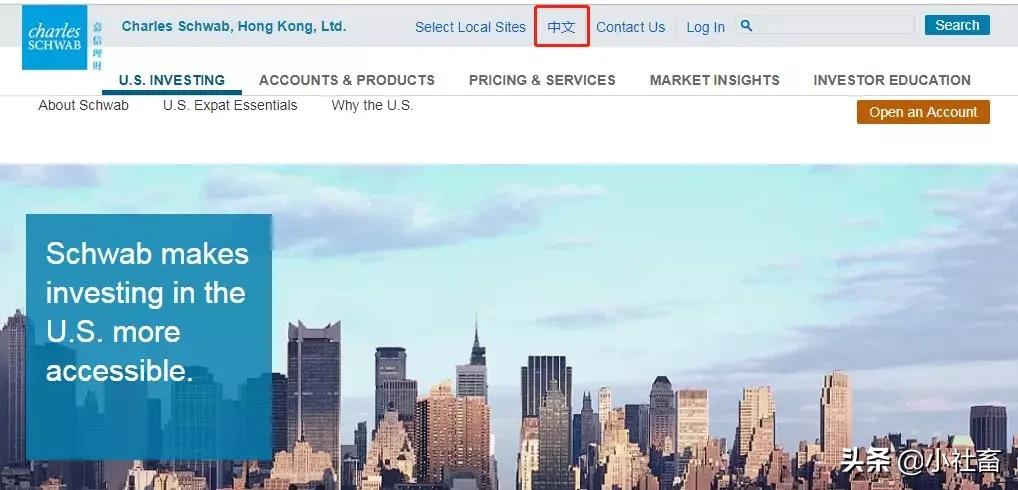The height and width of the screenshot is (490, 1018).
Task: Click the magnifier icon in search box
Action: (x=746, y=26)
